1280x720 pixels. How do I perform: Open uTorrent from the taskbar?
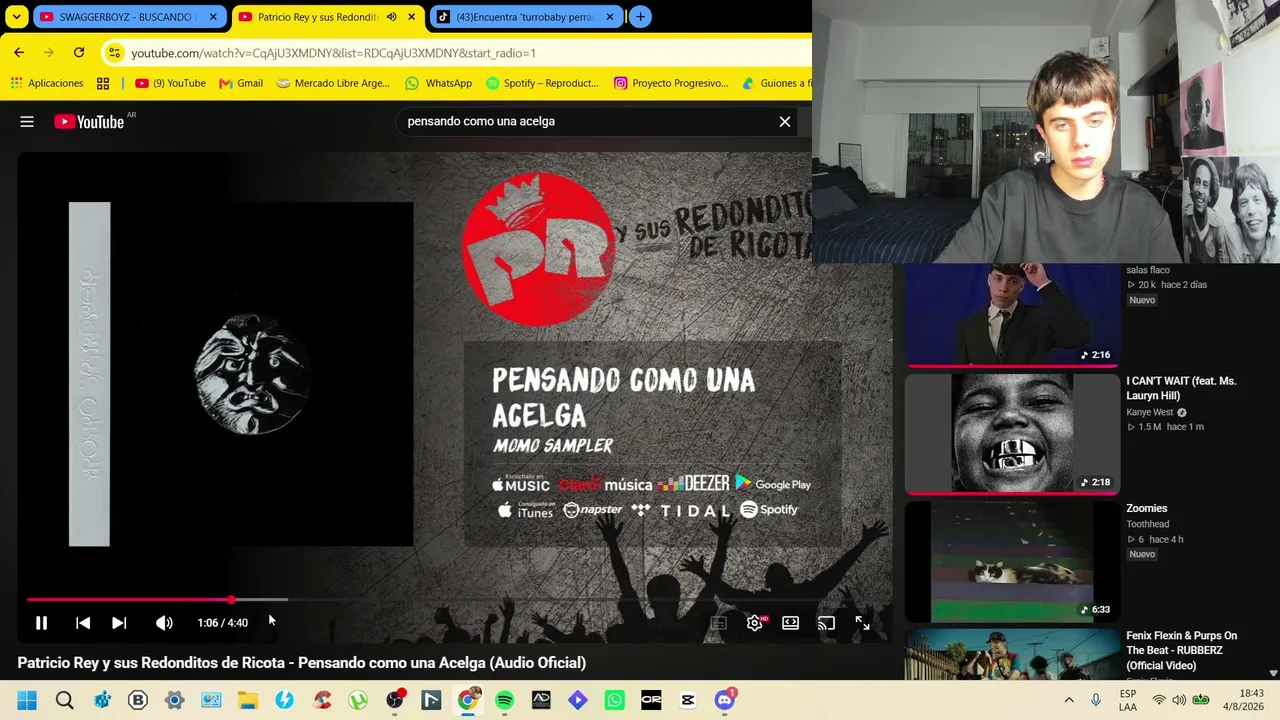358,700
